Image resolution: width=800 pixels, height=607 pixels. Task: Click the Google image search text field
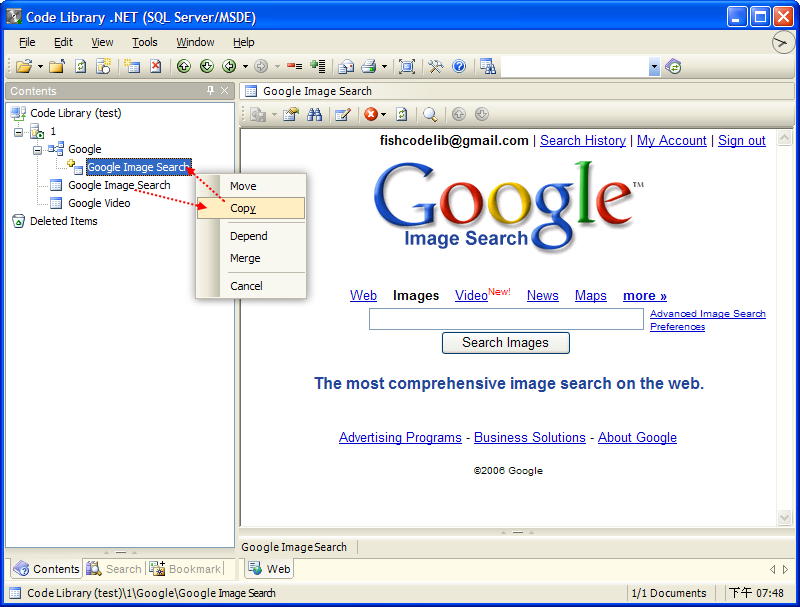(506, 319)
